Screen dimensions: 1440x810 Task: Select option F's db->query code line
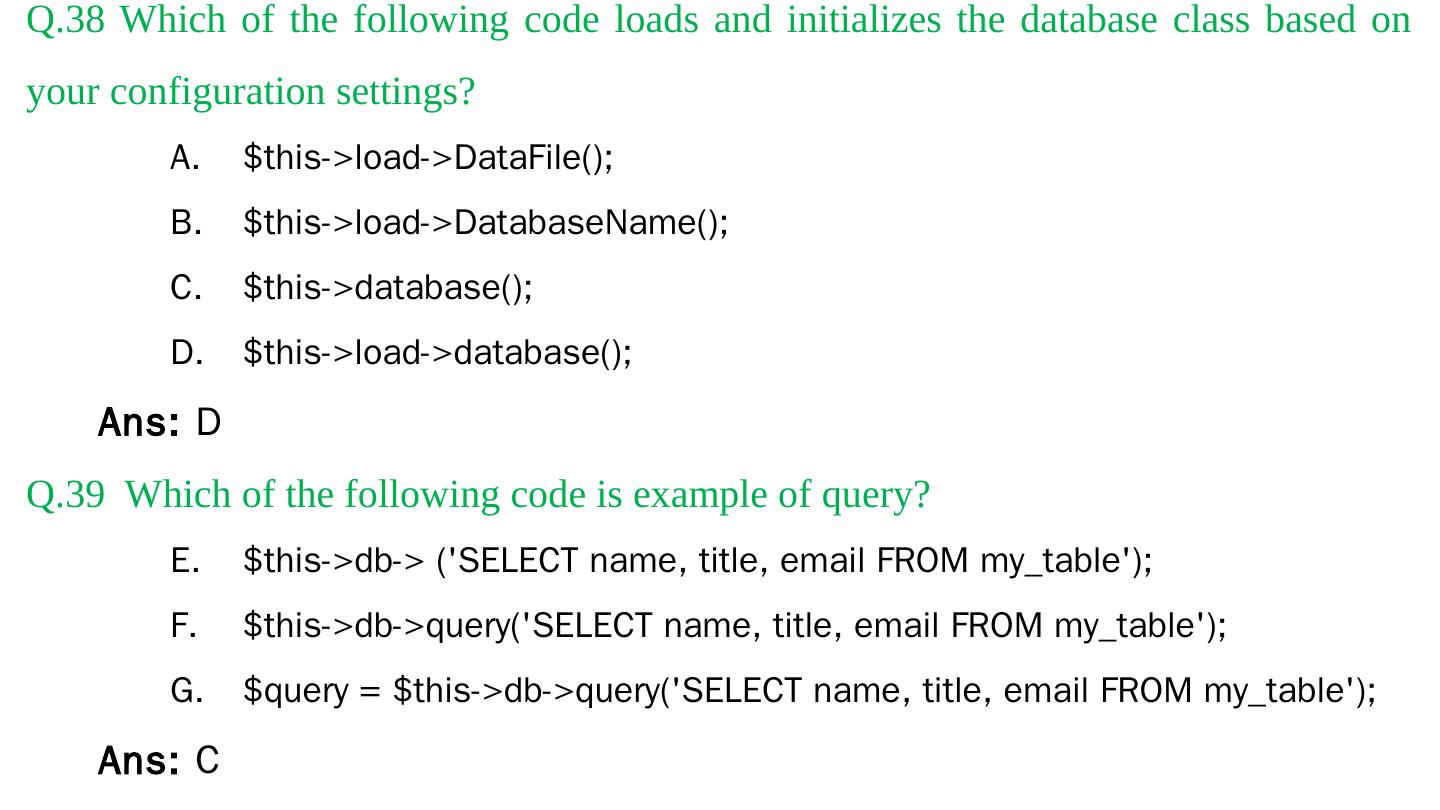(734, 626)
